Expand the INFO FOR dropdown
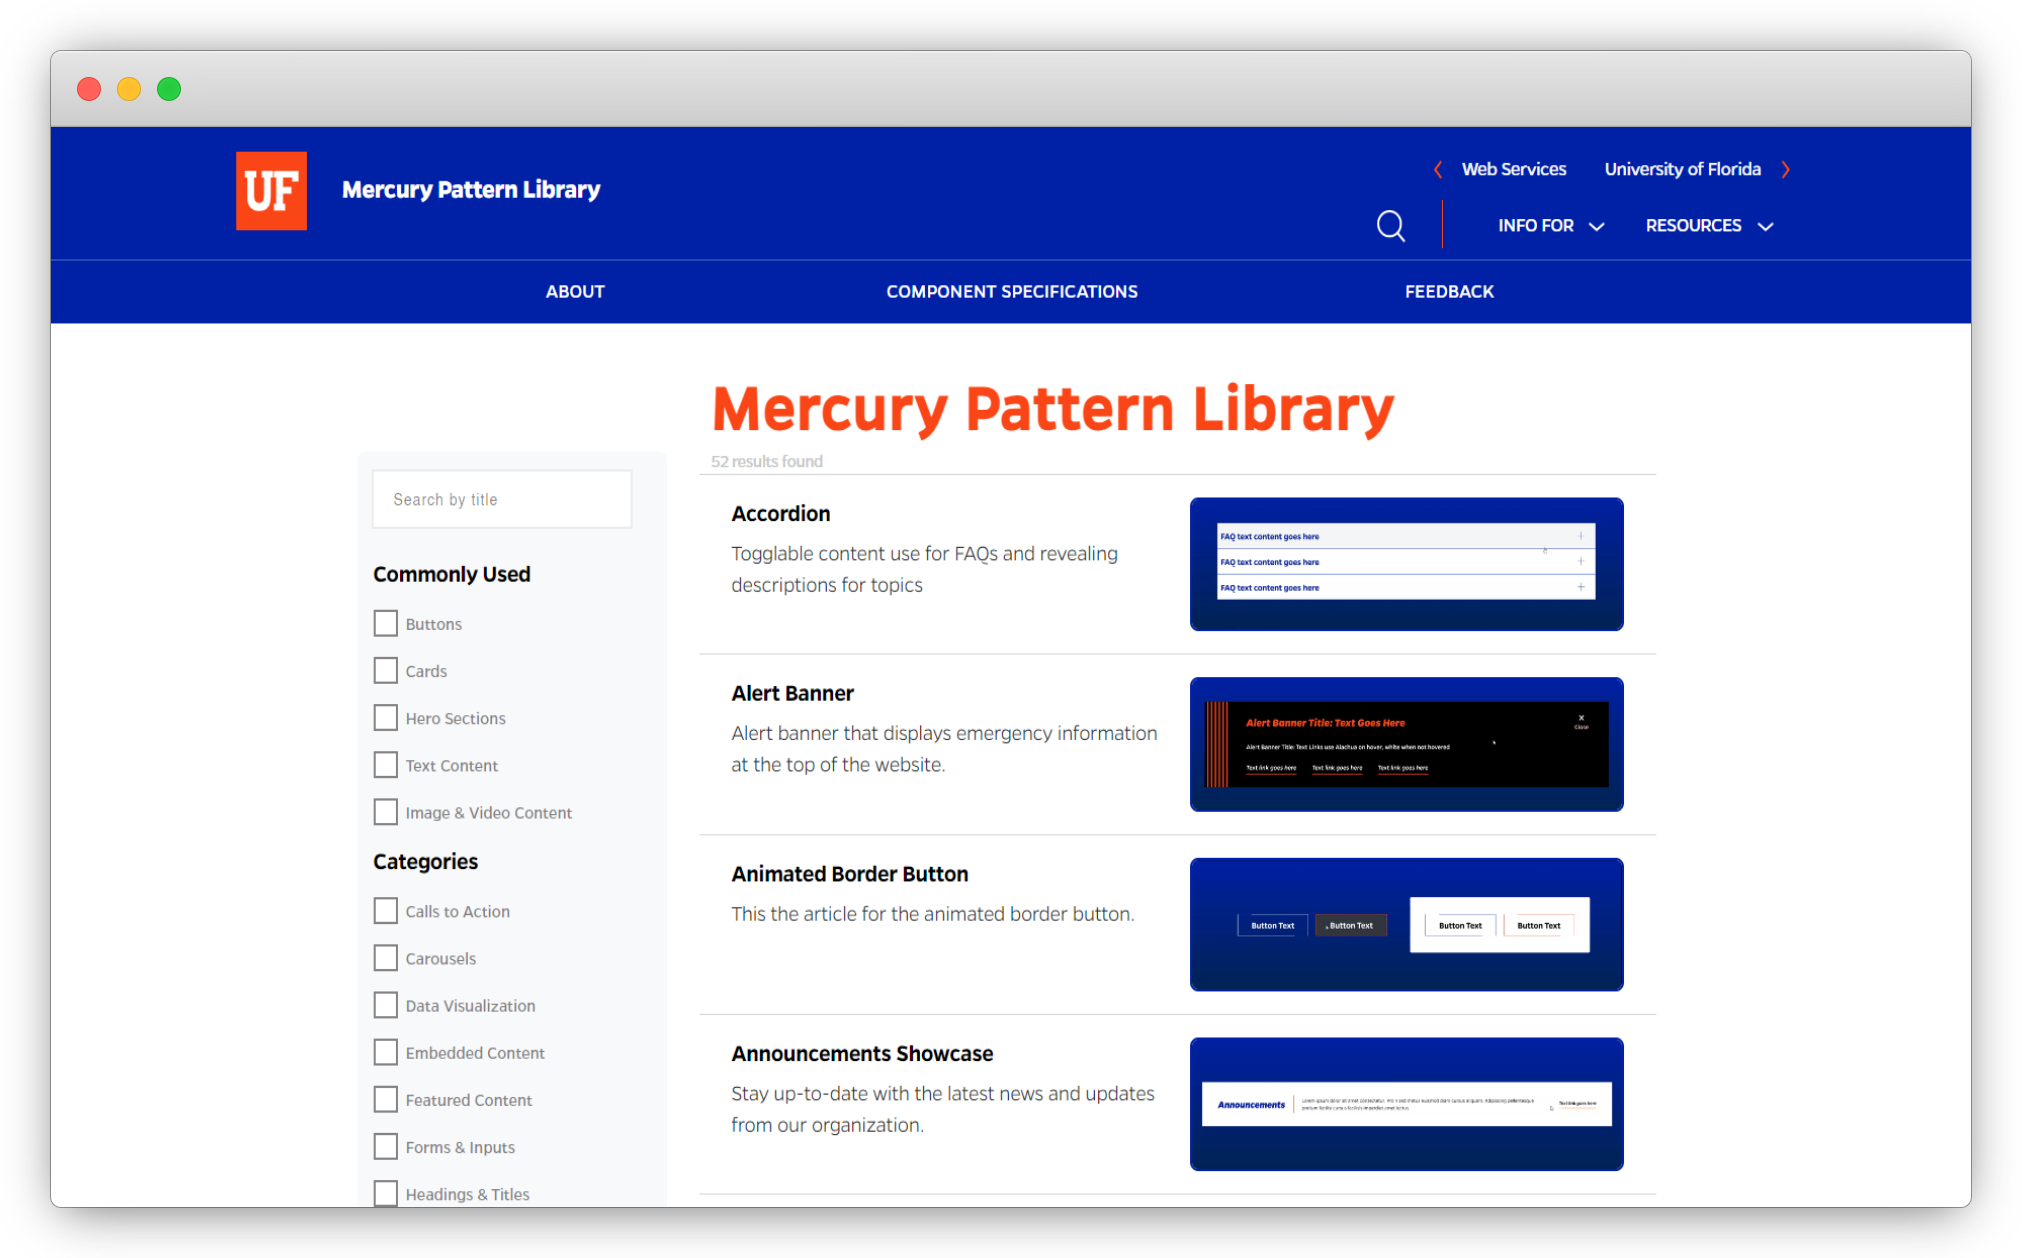The width and height of the screenshot is (2022, 1258). point(1550,226)
